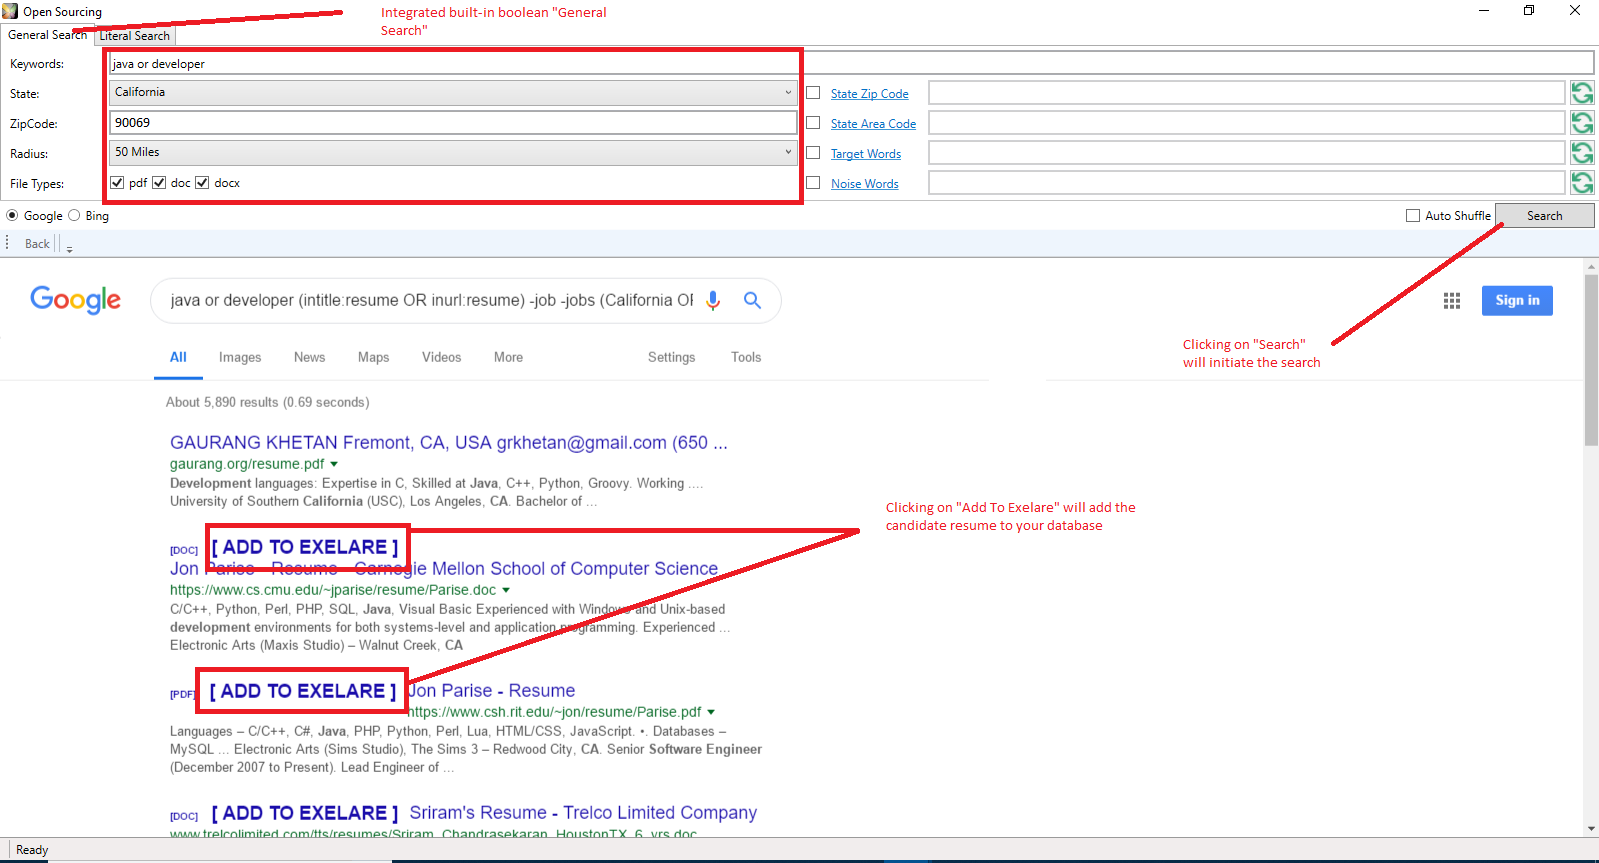Enable the Target Words checkbox
The image size is (1599, 863).
813,153
